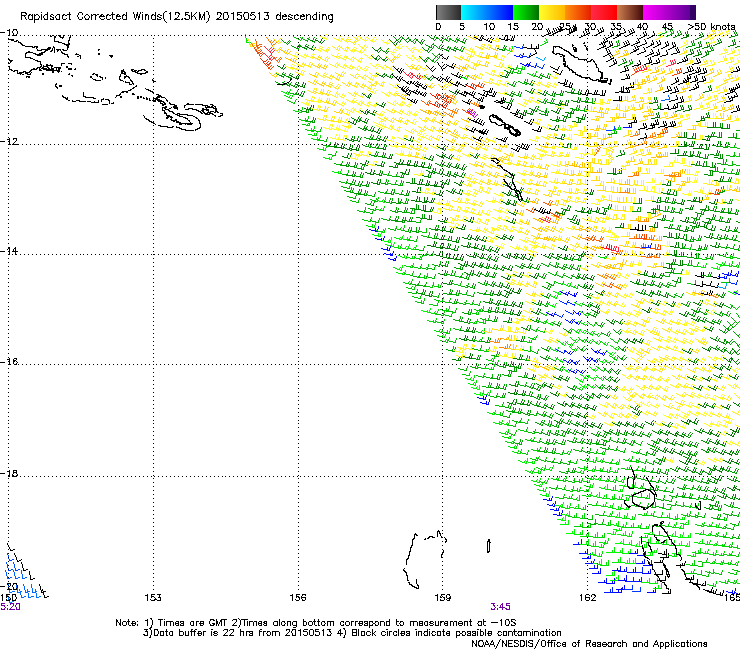Click the 'Note: 1) Times are GMT' line
The image size is (740, 650).
[x=315, y=623]
